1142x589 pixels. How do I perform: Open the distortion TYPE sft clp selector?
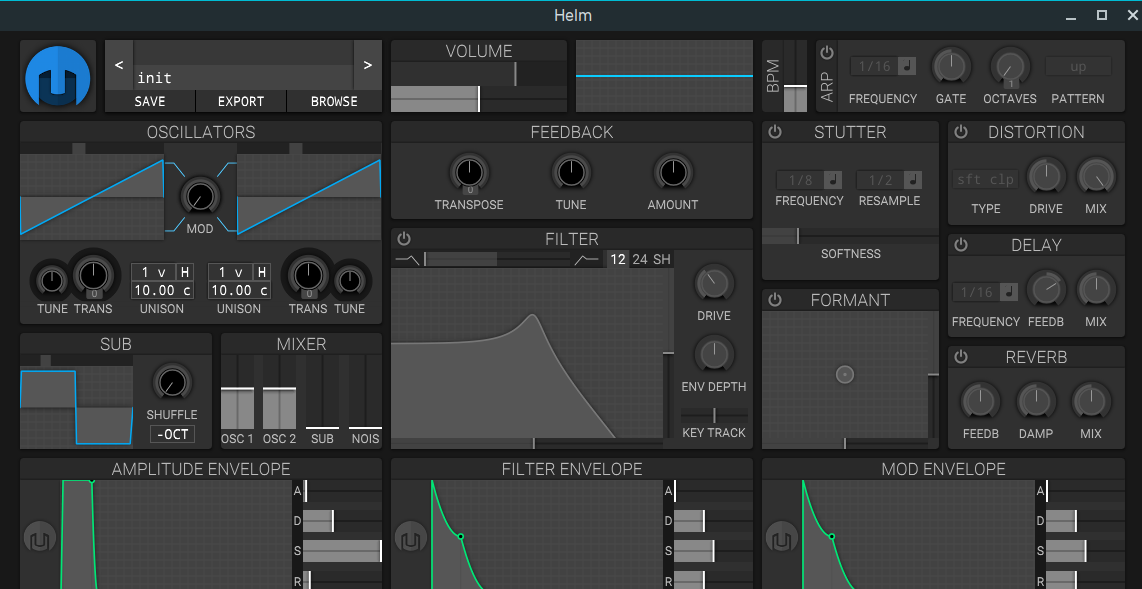984,180
